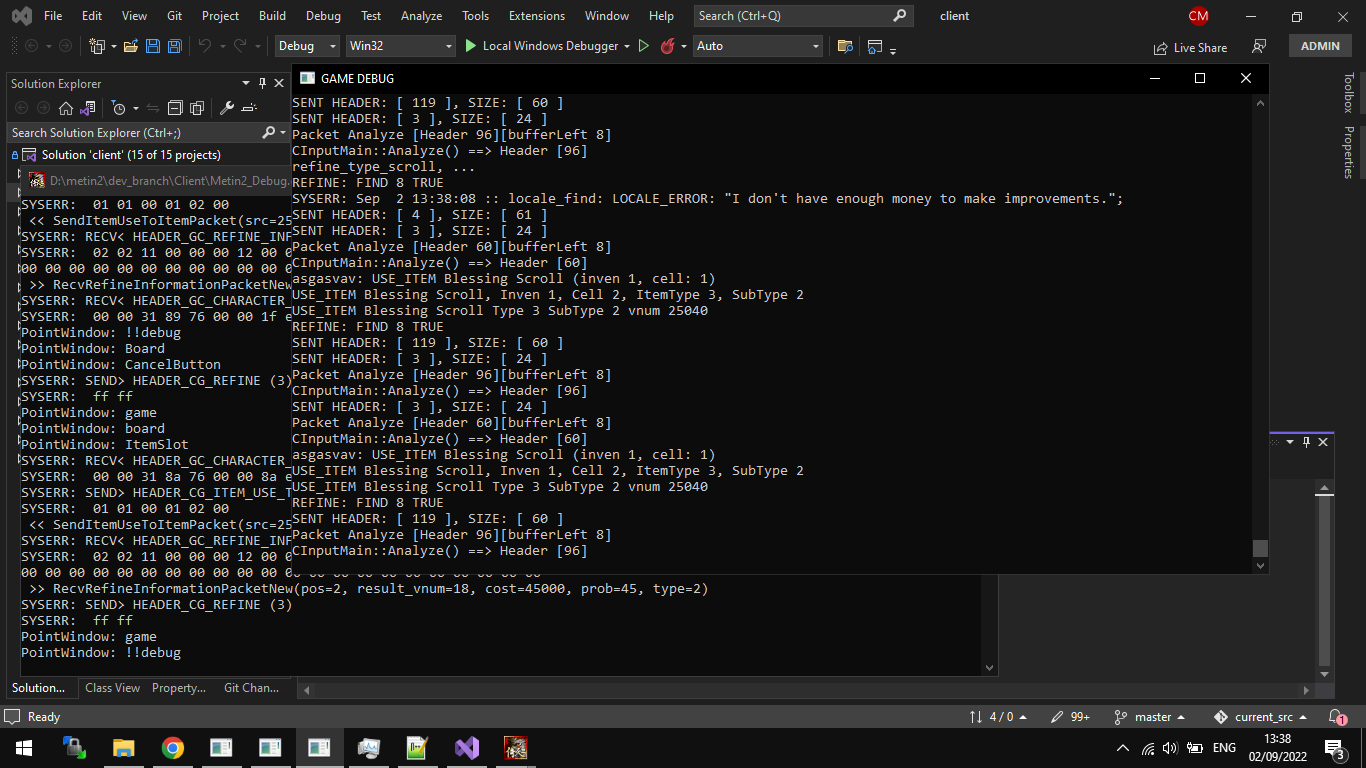Open the Toolbox side tab

1348,93
